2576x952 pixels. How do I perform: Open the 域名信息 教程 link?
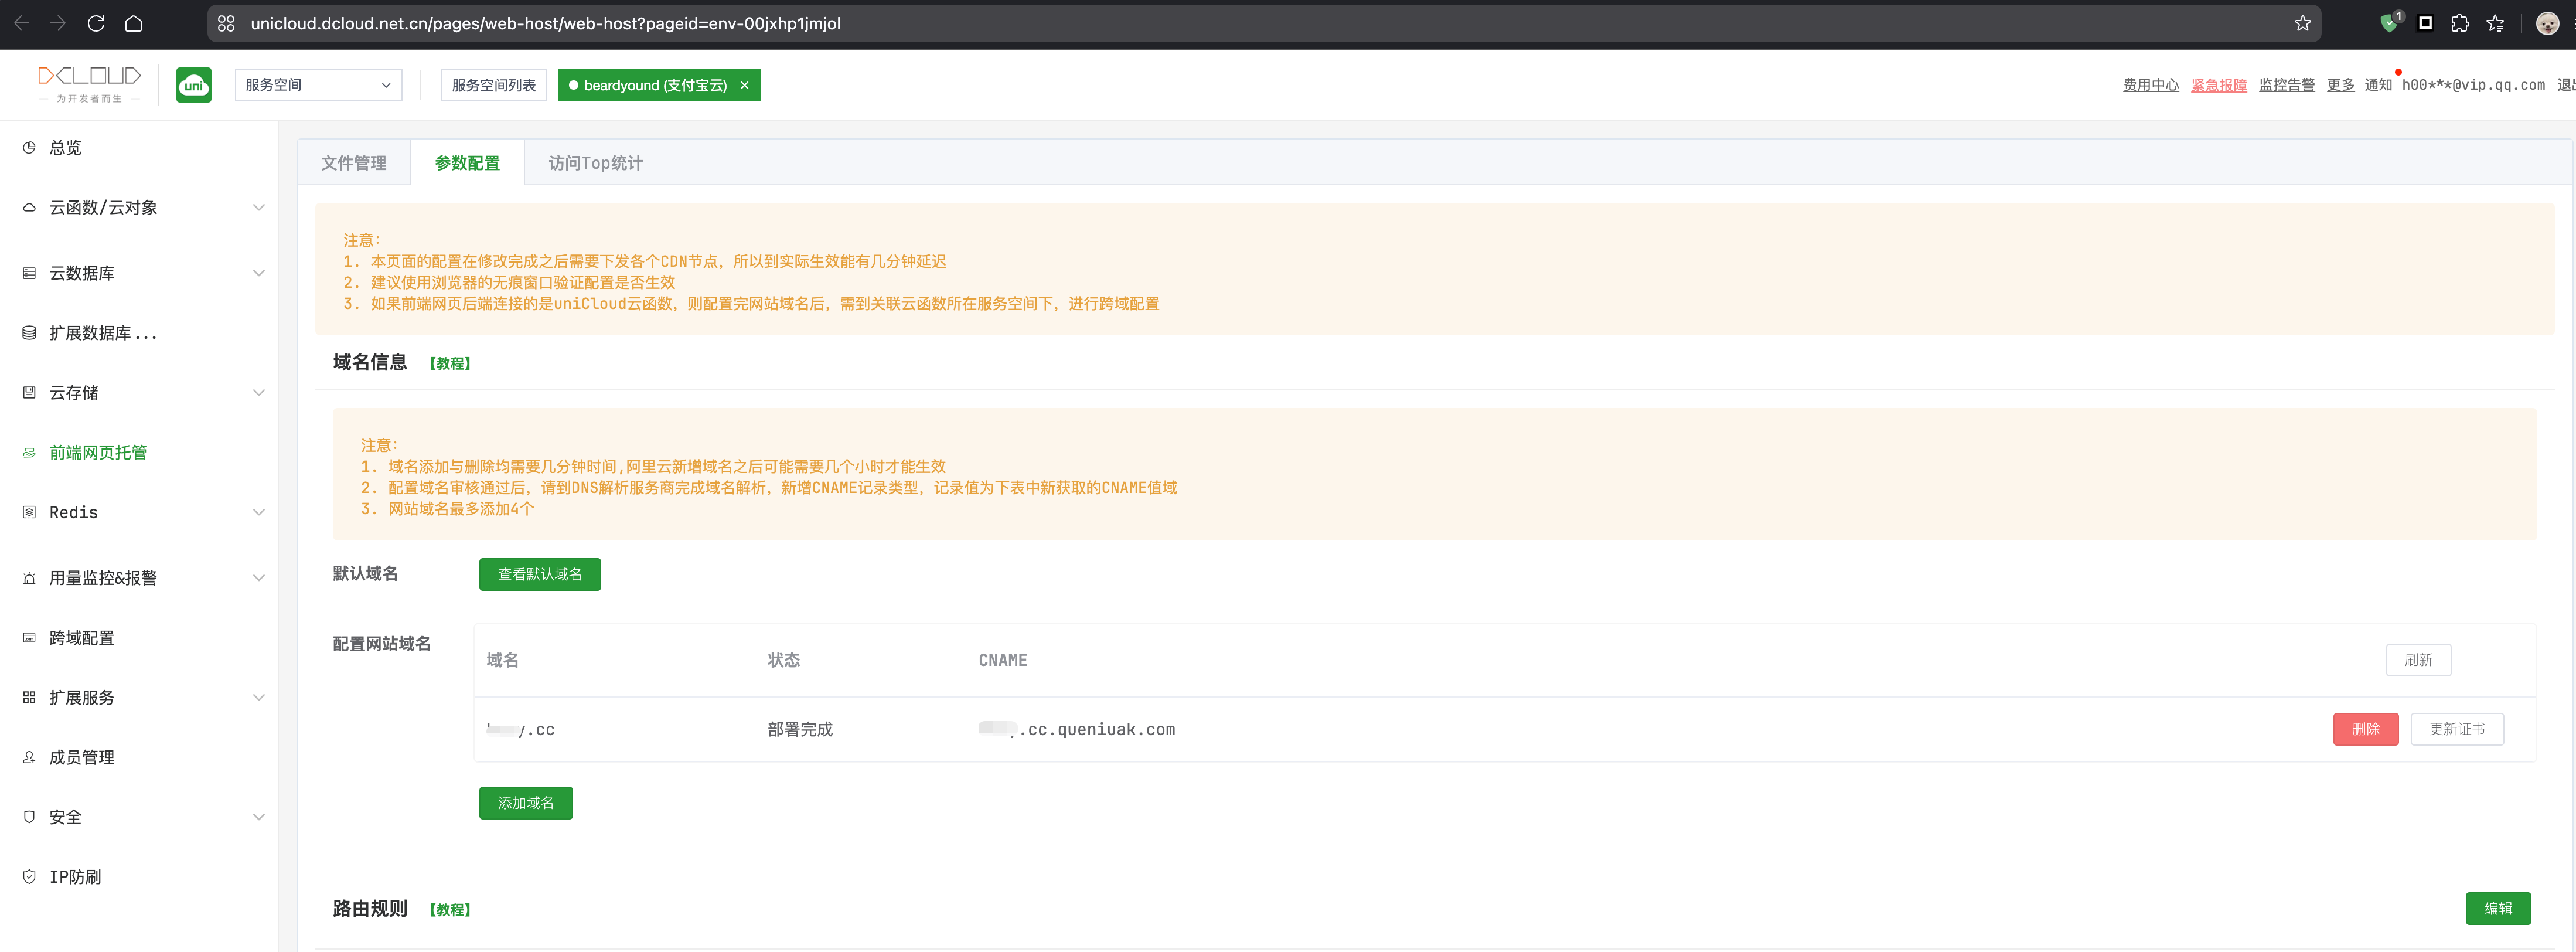click(450, 364)
